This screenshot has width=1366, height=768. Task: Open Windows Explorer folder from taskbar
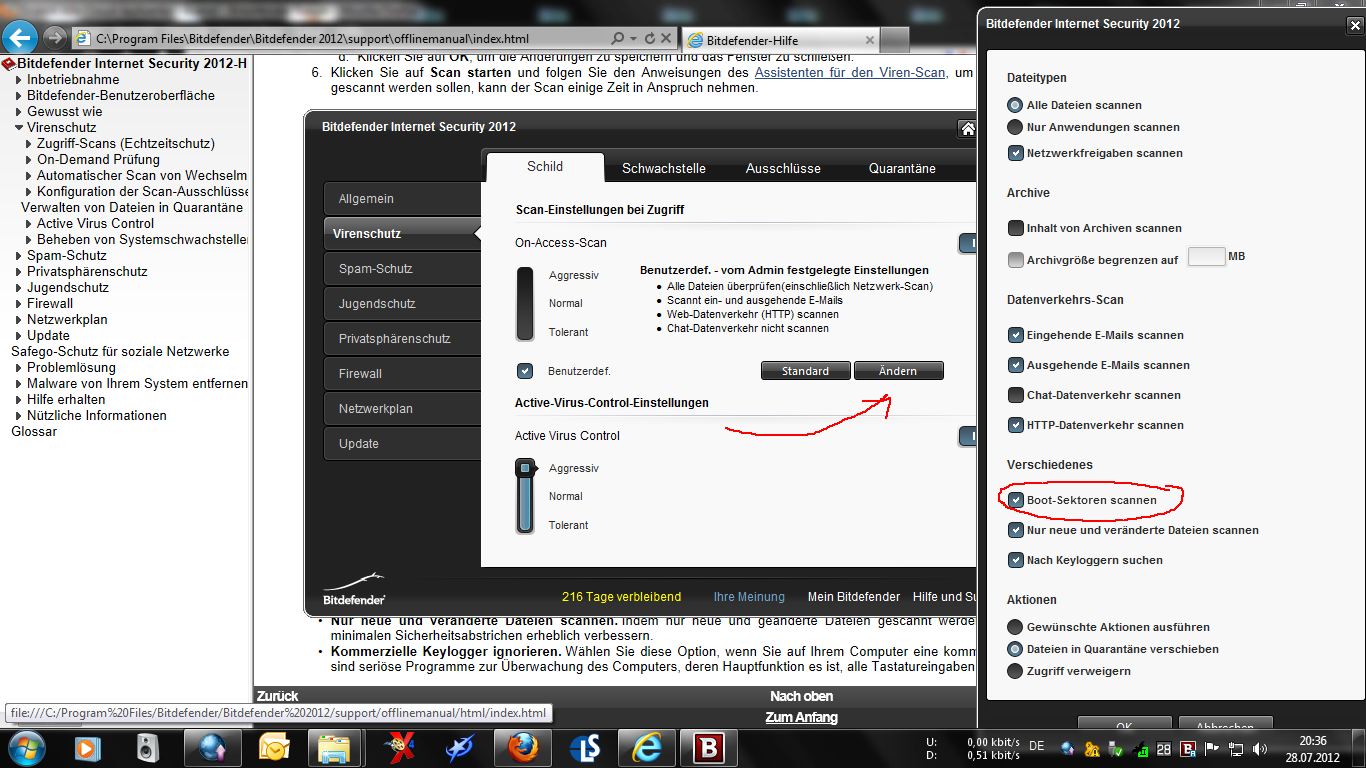pos(333,747)
